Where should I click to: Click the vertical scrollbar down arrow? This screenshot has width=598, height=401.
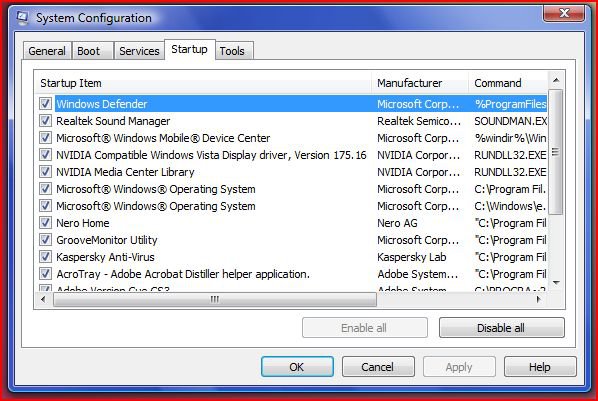coord(556,283)
